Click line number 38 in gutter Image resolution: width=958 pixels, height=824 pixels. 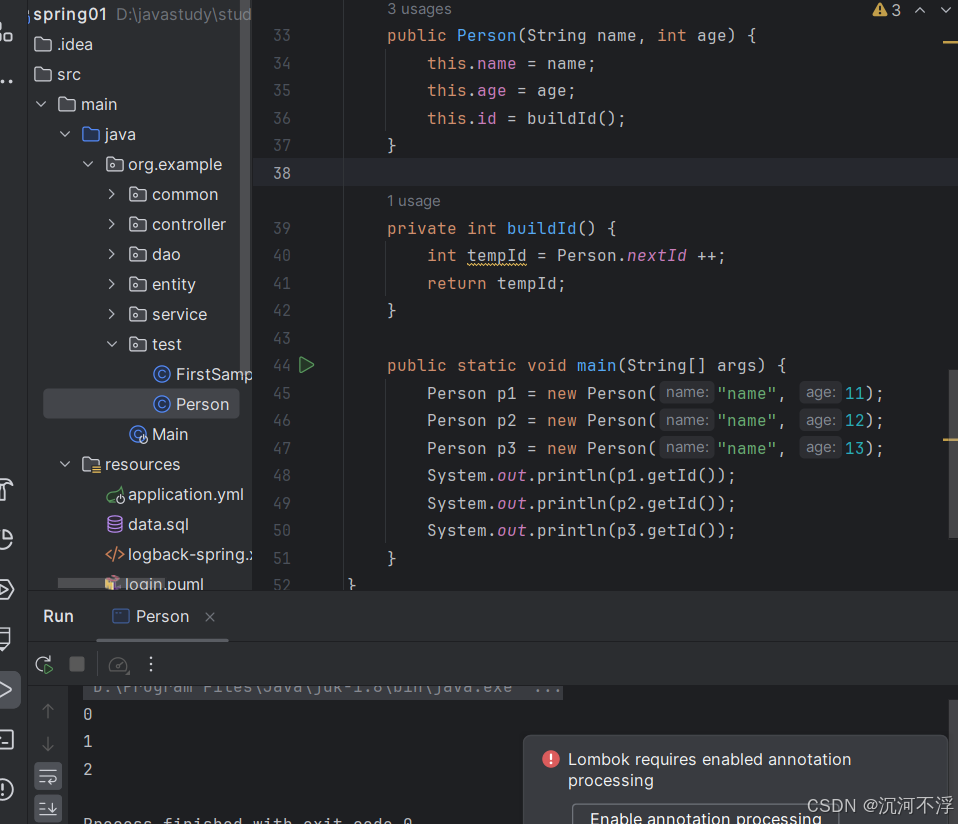tap(282, 173)
